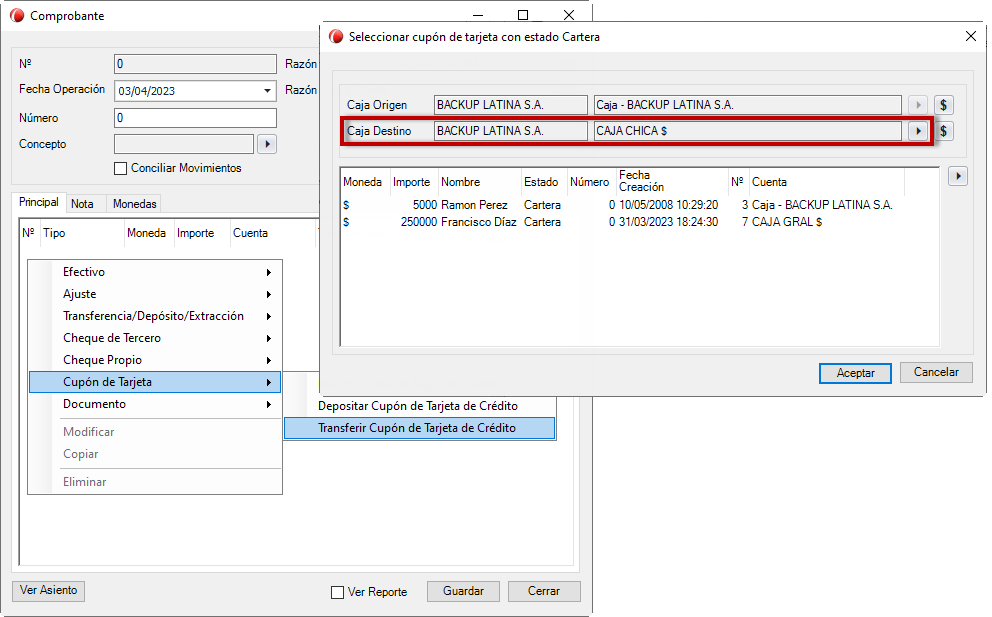Viewport: 992px width, 617px height.
Task: Click the 10/05/2008 10:29:20 date cell
Action: pyautogui.click(x=669, y=205)
